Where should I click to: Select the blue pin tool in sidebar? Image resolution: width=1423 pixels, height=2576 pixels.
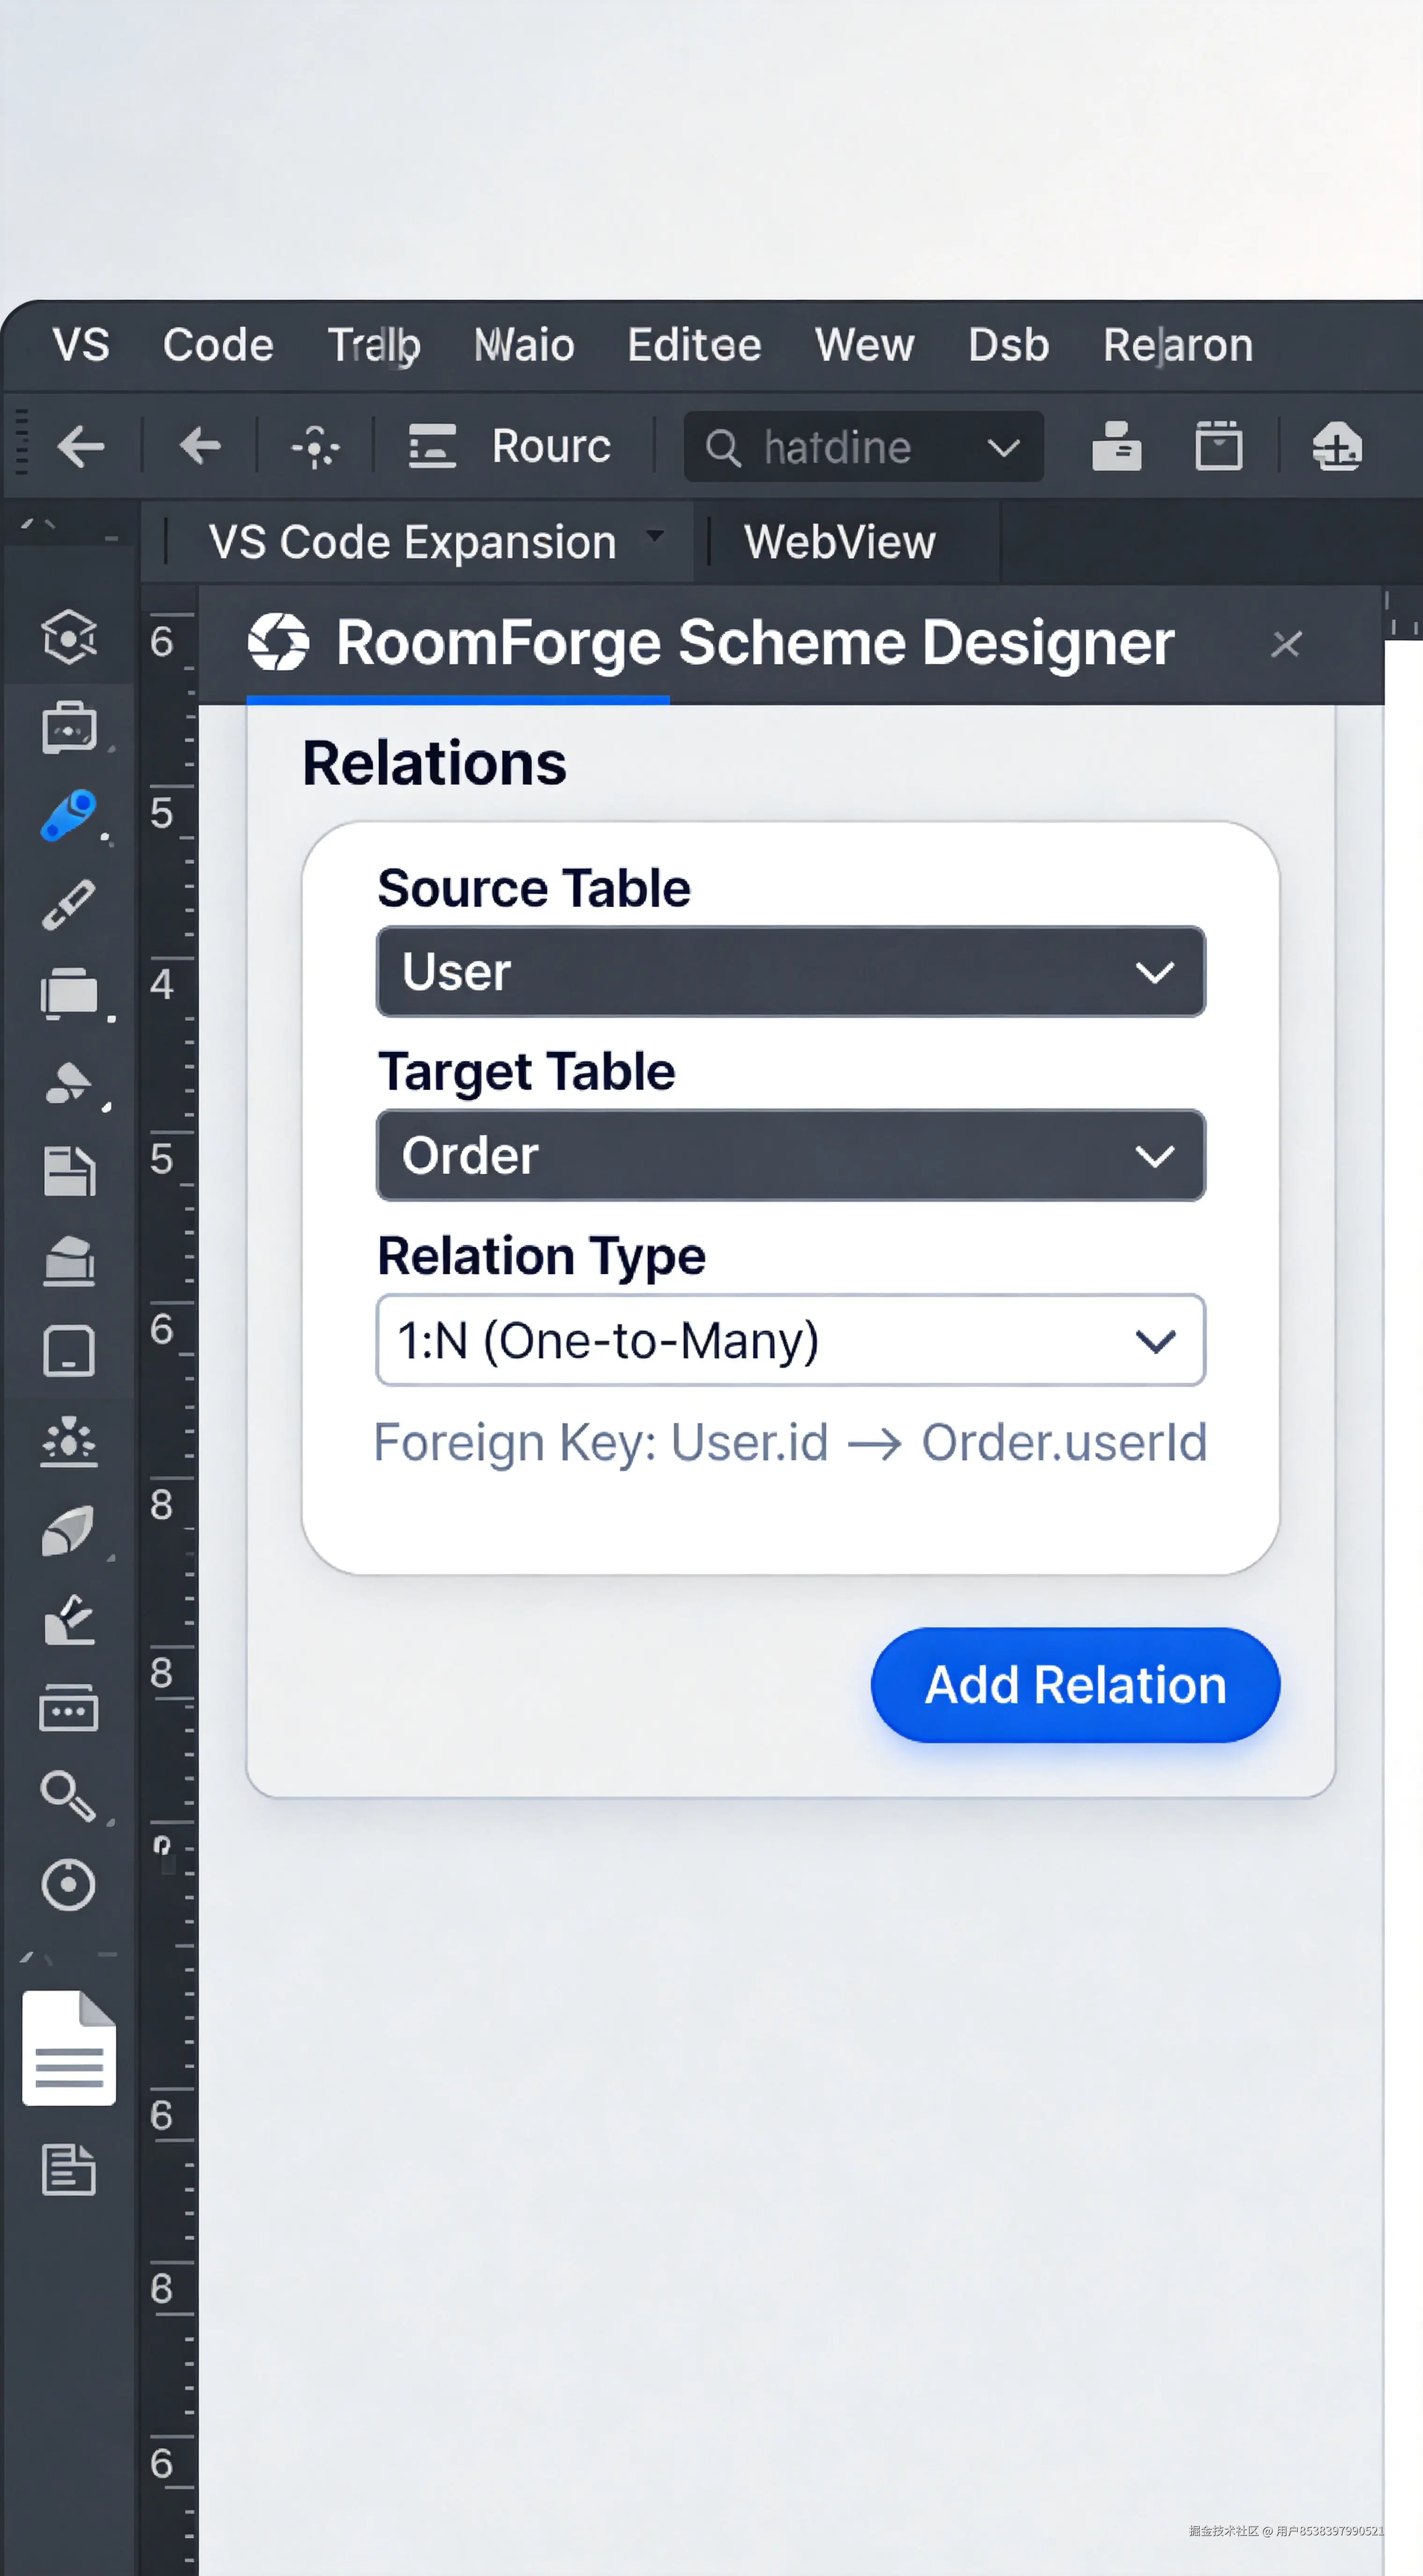(x=69, y=815)
